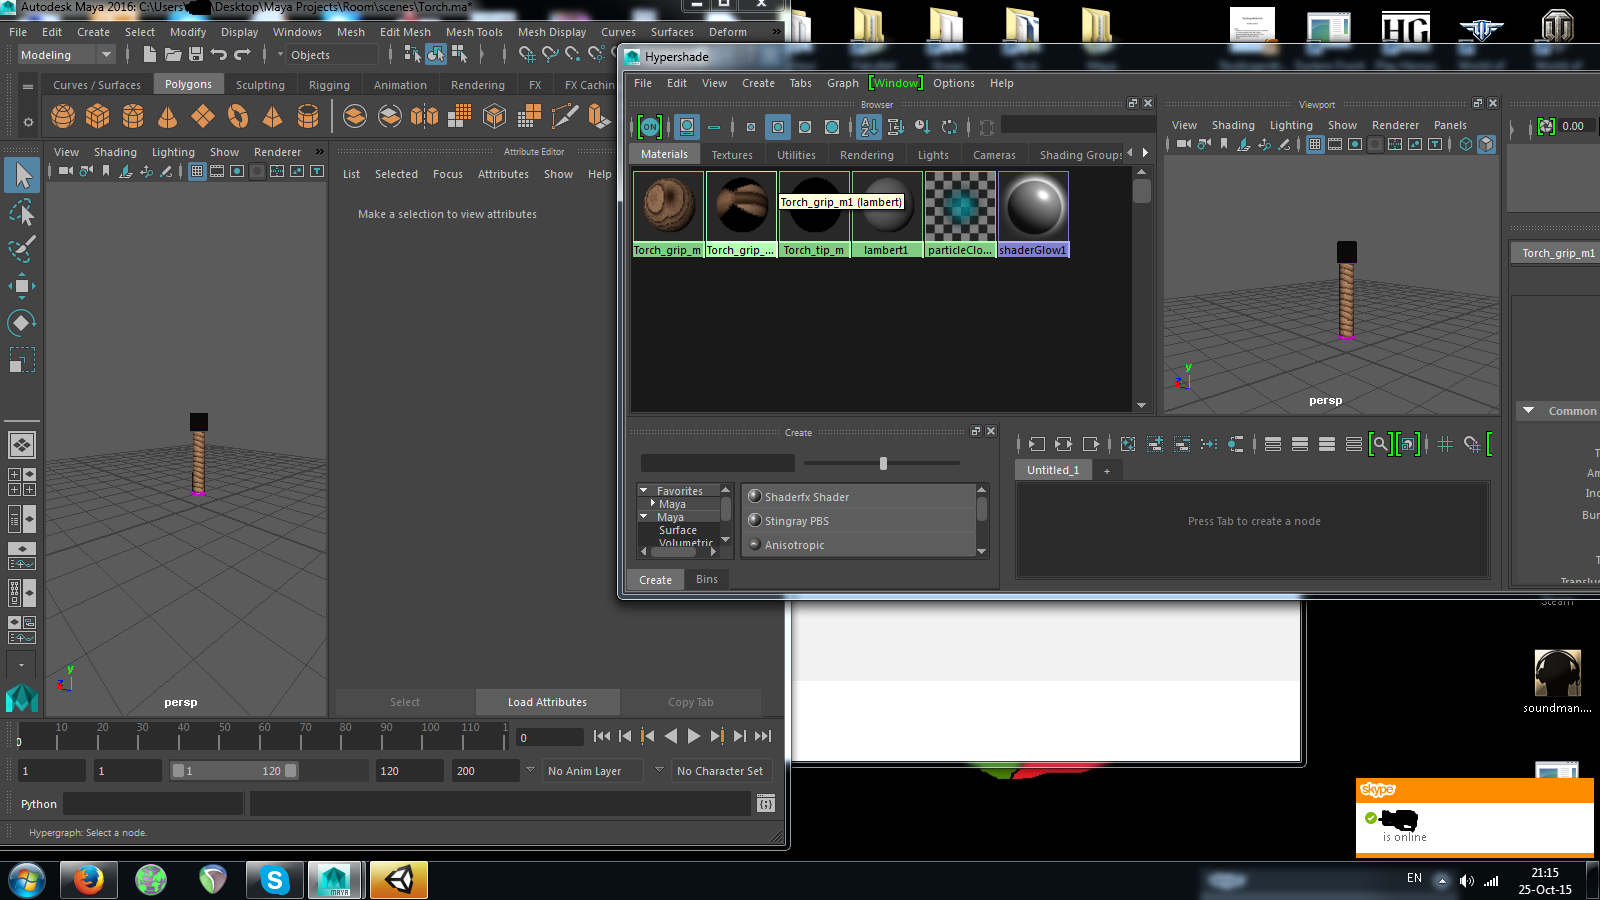This screenshot has height=900, width=1600.
Task: Create a polygon cylinder from the shelf
Action: [133, 117]
